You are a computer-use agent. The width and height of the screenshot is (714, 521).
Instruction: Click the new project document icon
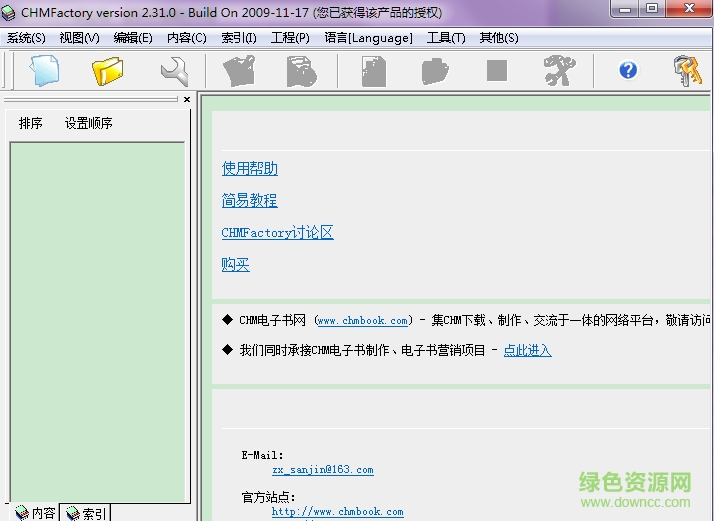click(x=44, y=71)
